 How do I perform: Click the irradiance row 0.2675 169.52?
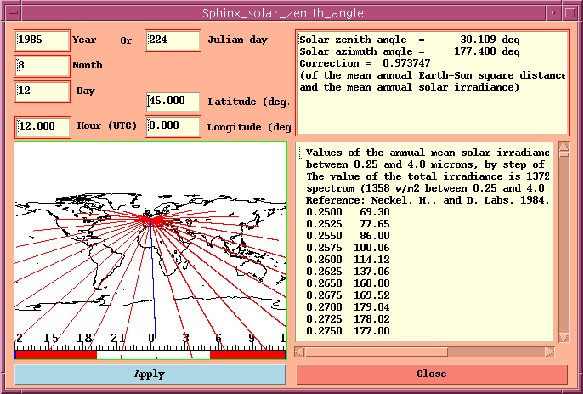click(x=348, y=296)
